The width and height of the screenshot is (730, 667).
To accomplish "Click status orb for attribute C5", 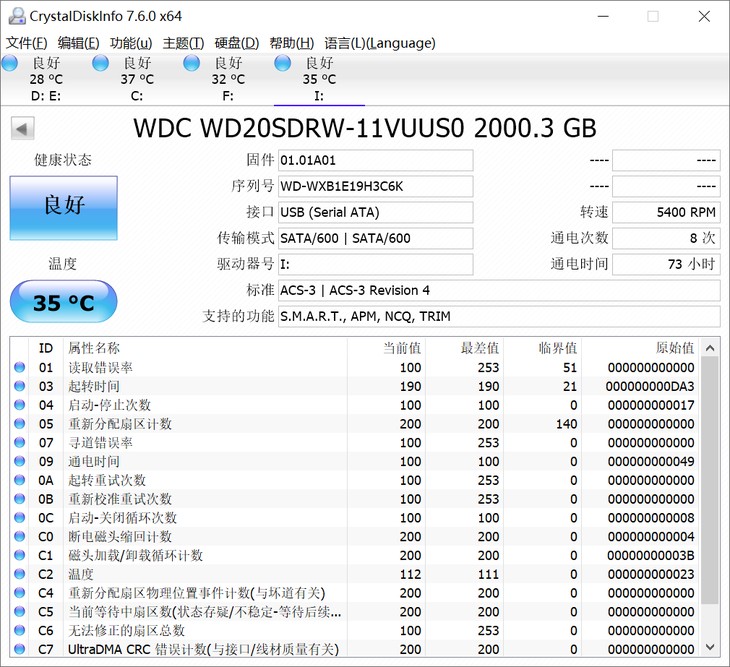I will click(20, 611).
